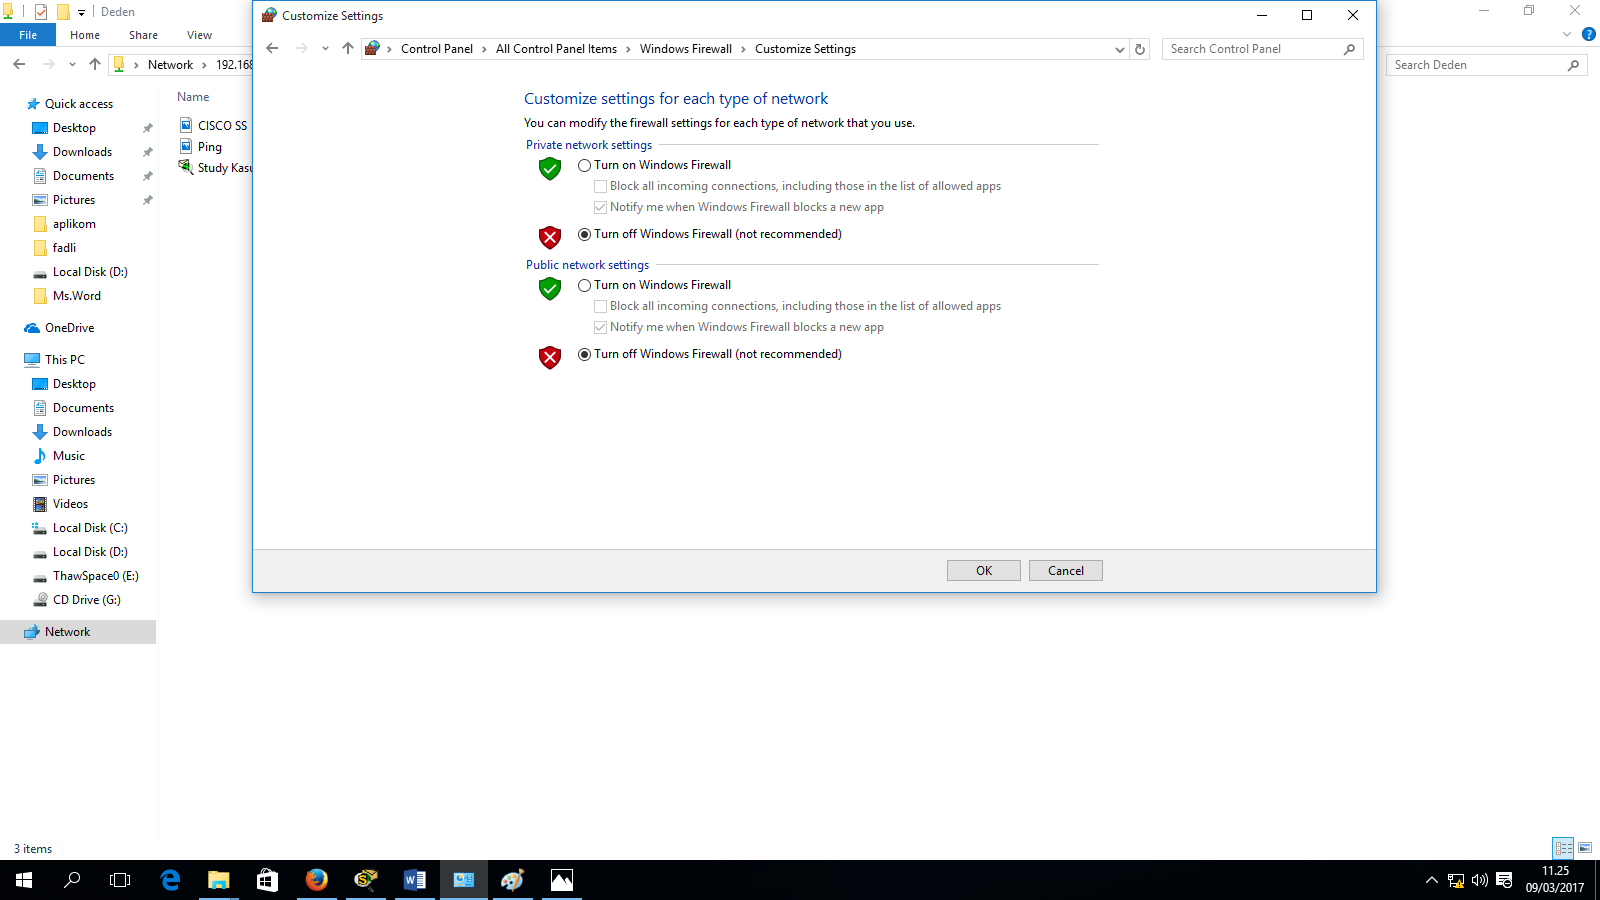Switch to Control Panel on the taskbar
The width and height of the screenshot is (1600, 900).
463,880
